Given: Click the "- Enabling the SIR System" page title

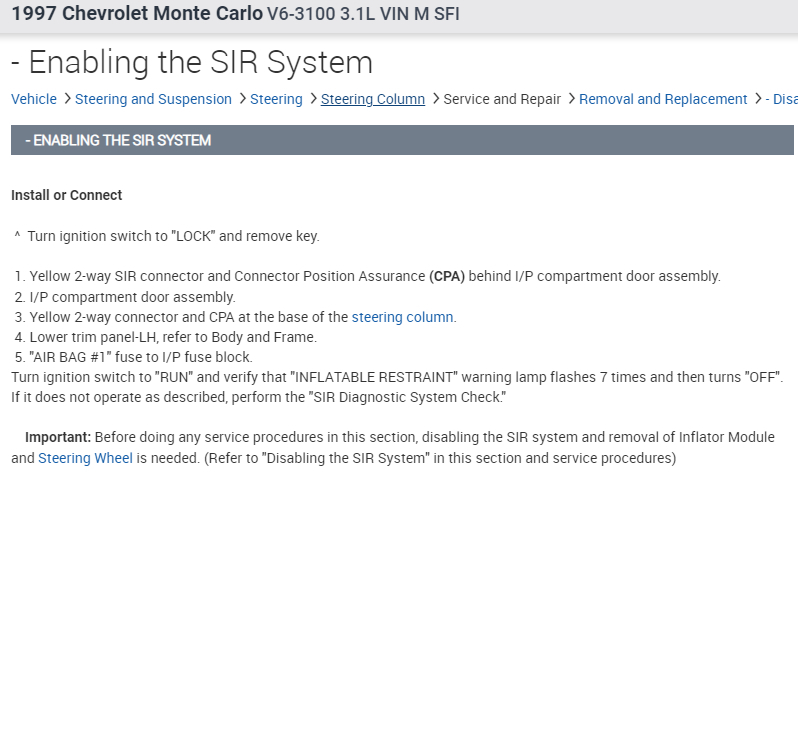Looking at the screenshot, I should click(192, 62).
